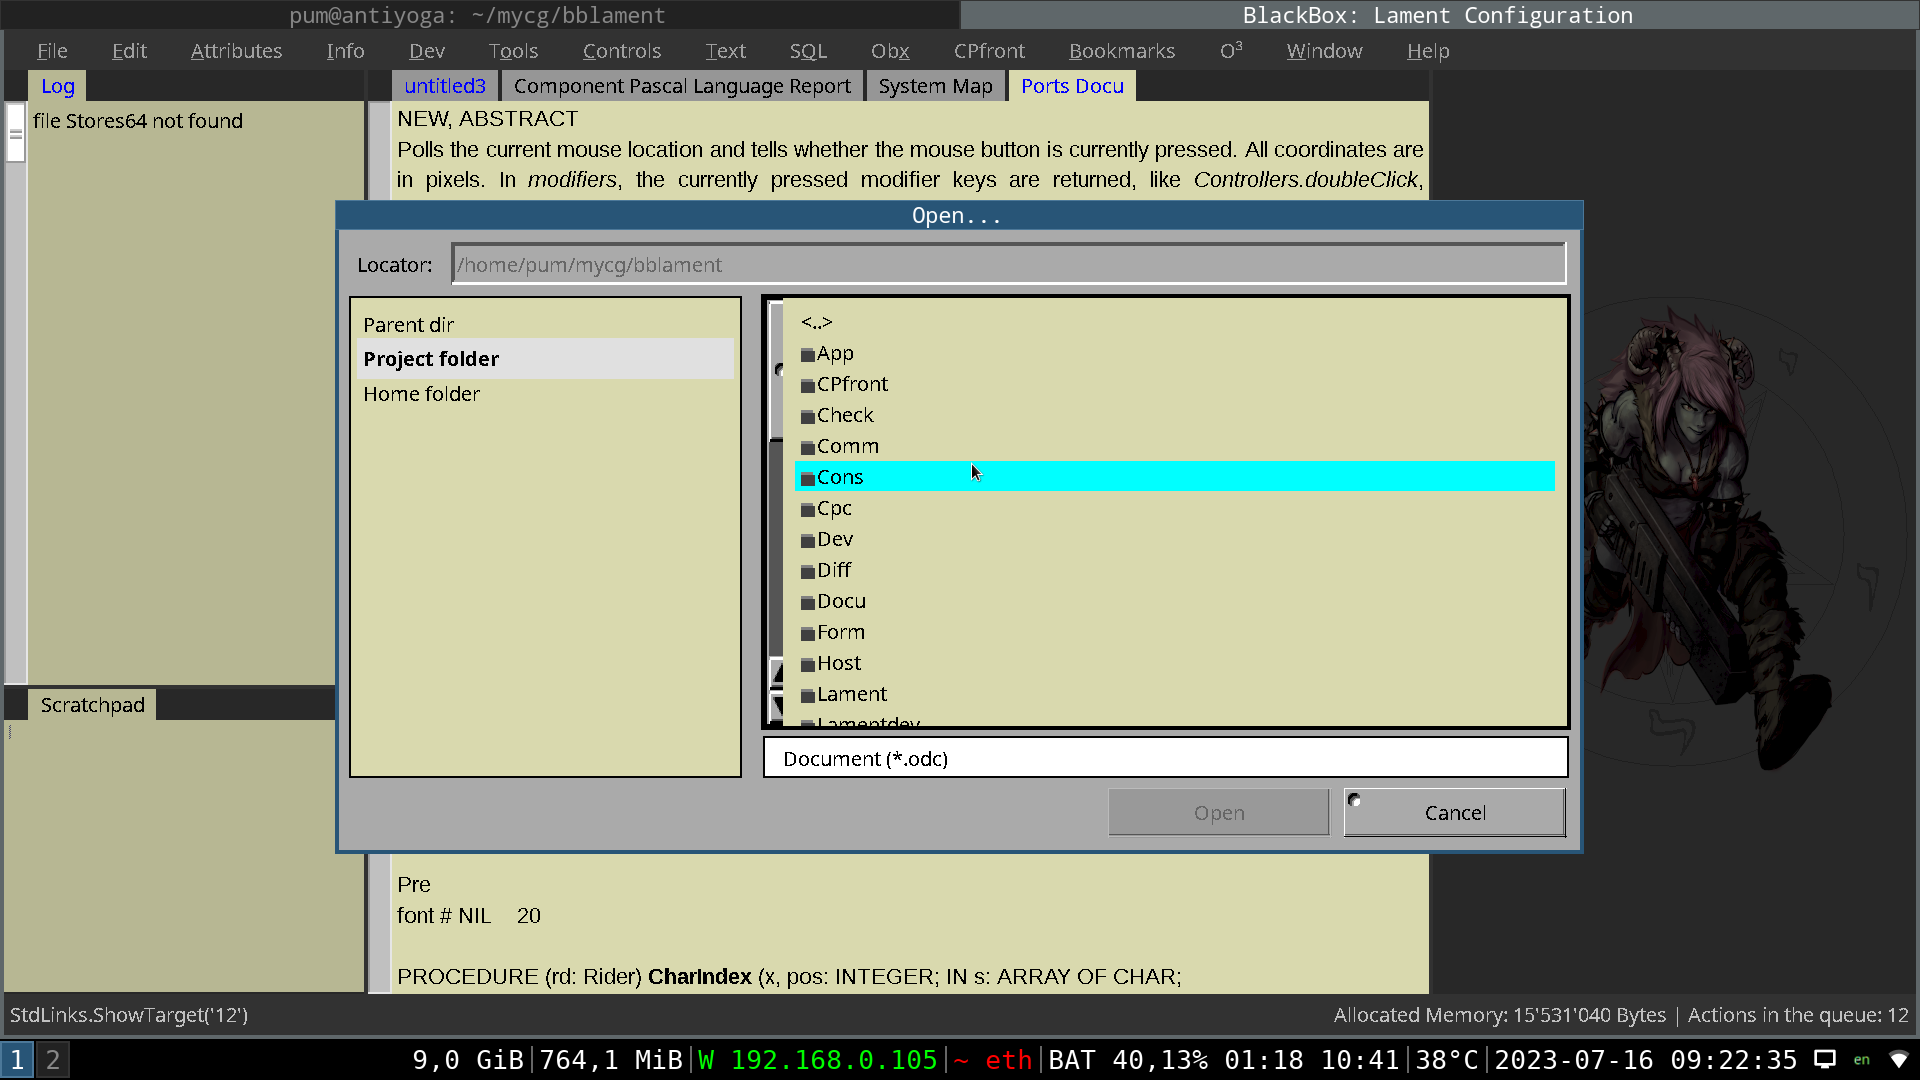This screenshot has width=1920, height=1080.
Task: Click the Locator path input field
Action: click(1008, 265)
